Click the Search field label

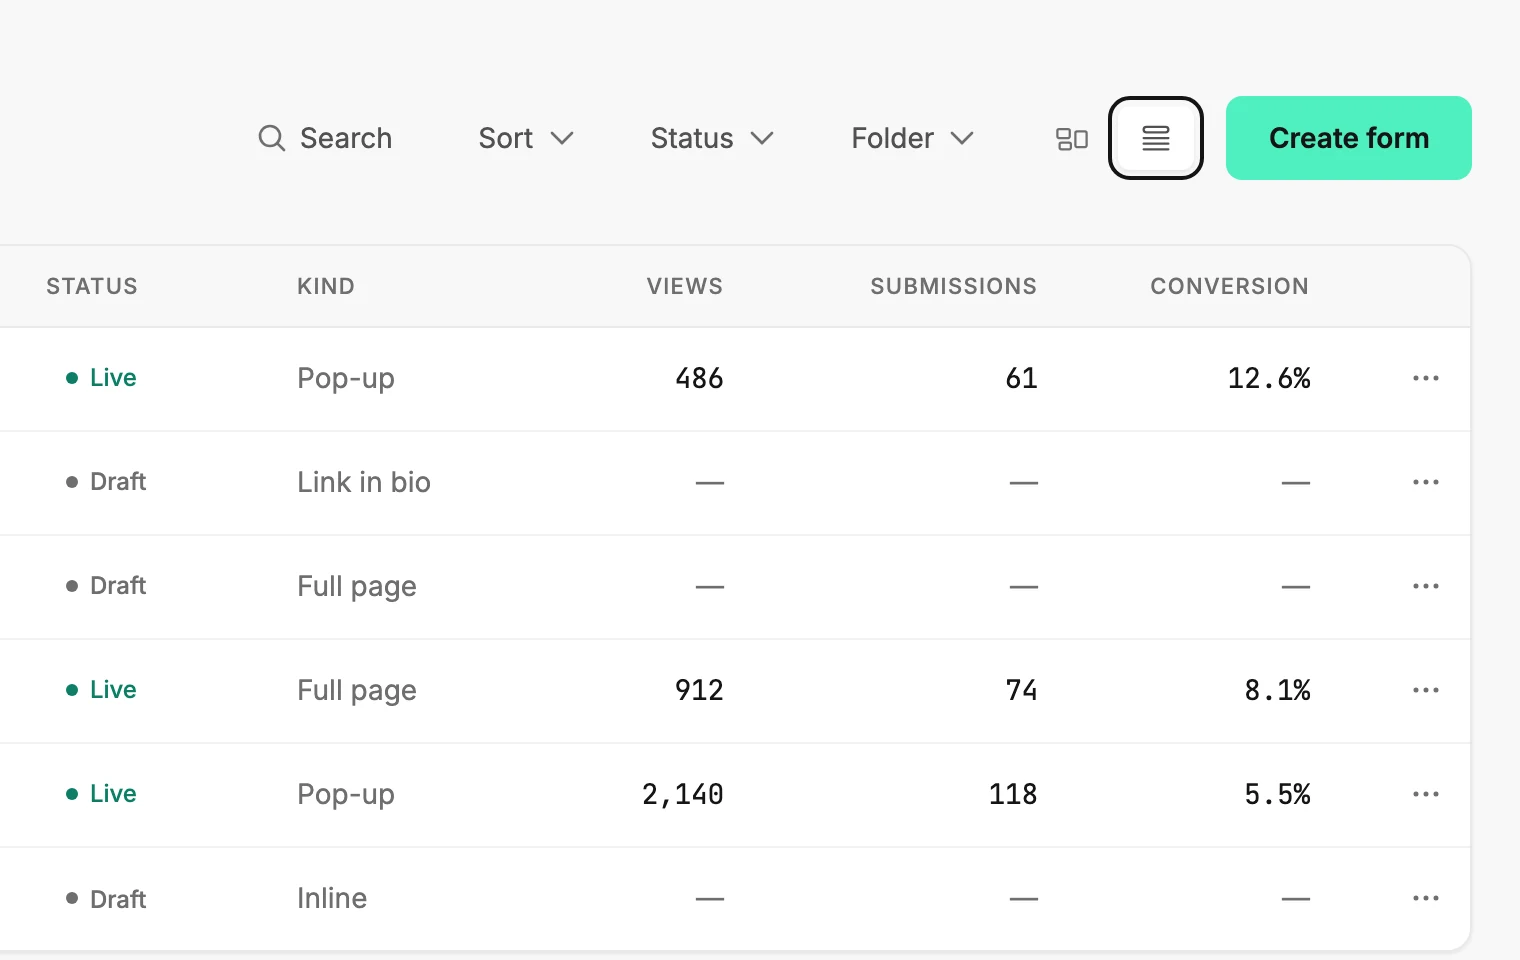coord(346,138)
